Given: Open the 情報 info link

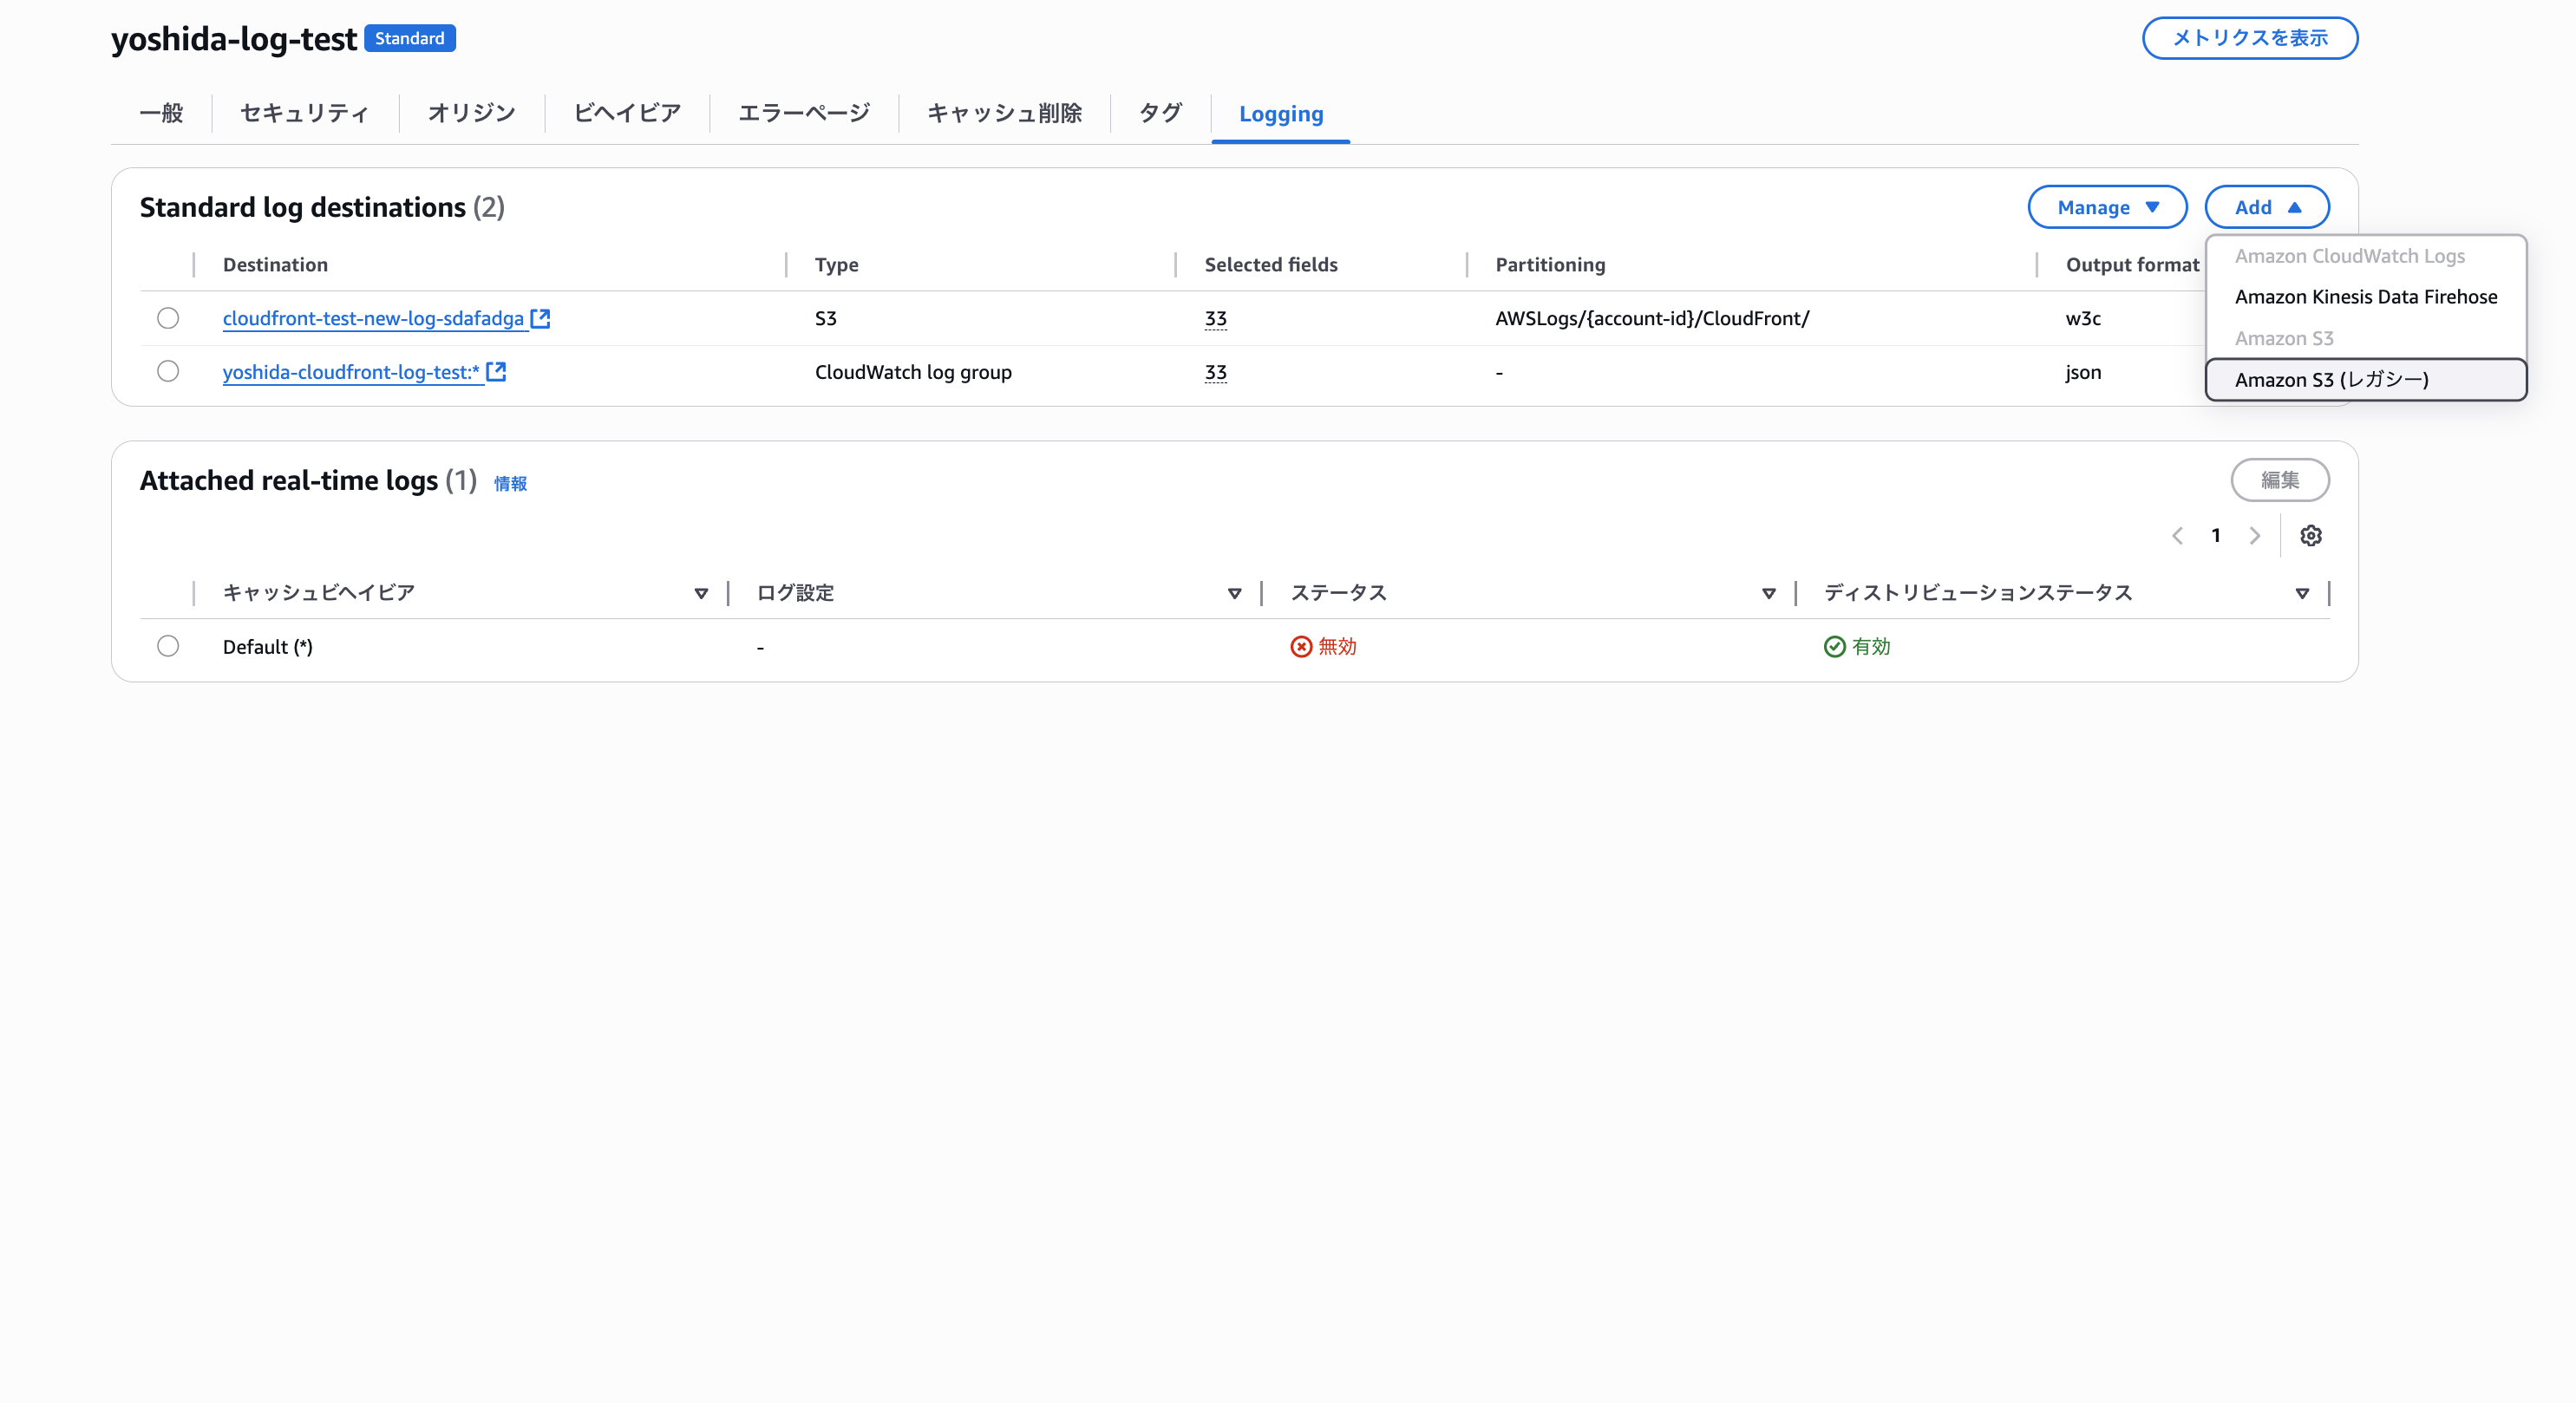Looking at the screenshot, I should point(510,484).
